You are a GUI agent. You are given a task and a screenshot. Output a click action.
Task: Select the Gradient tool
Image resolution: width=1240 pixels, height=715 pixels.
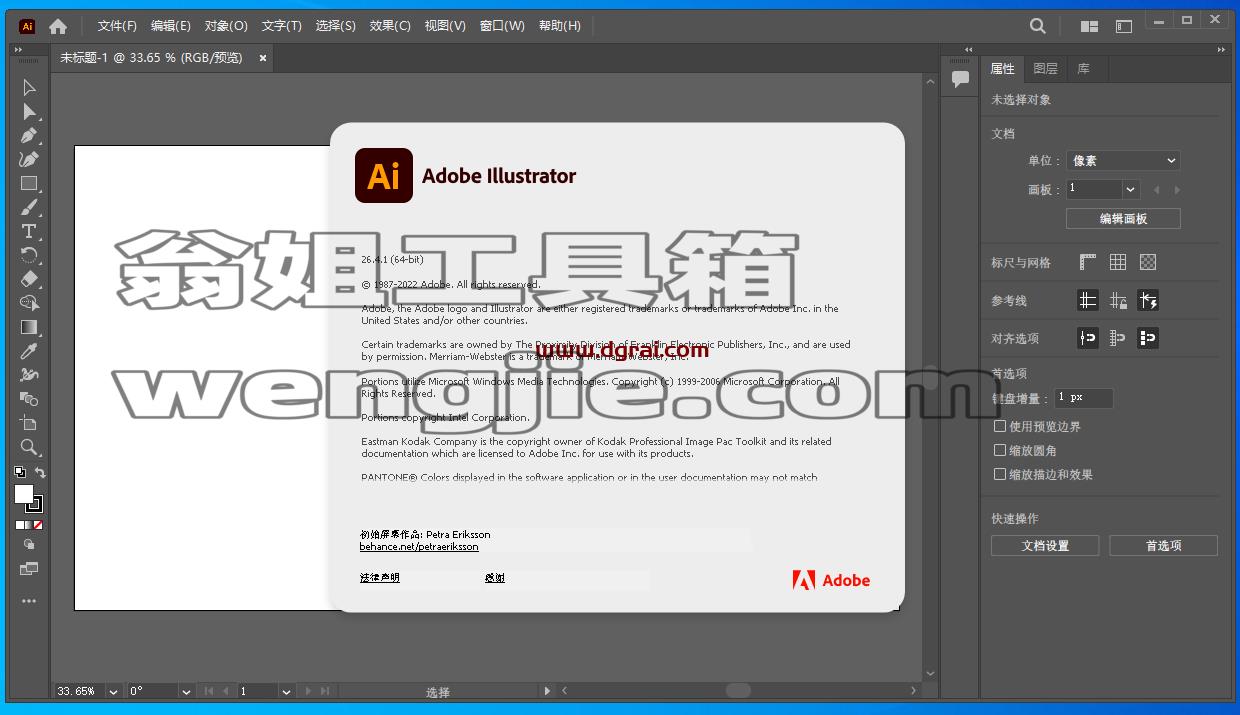(29, 327)
